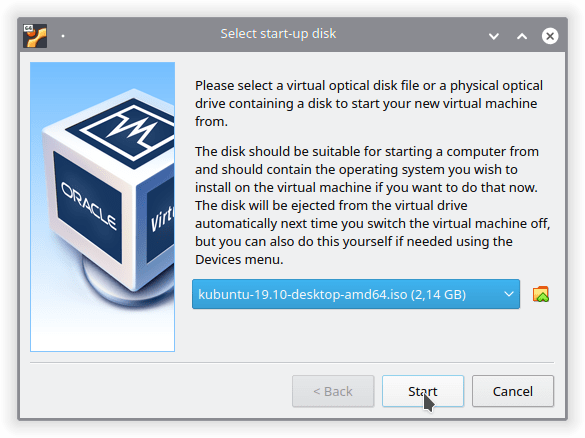Open the VirtualBox window menu icon

click(35, 36)
